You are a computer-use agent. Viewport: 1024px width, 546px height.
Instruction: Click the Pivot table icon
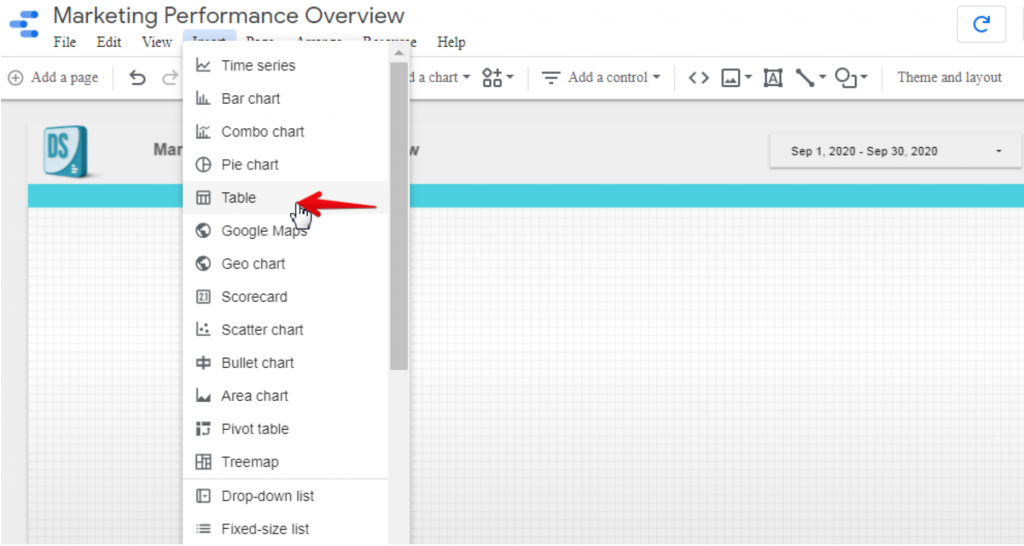[203, 428]
